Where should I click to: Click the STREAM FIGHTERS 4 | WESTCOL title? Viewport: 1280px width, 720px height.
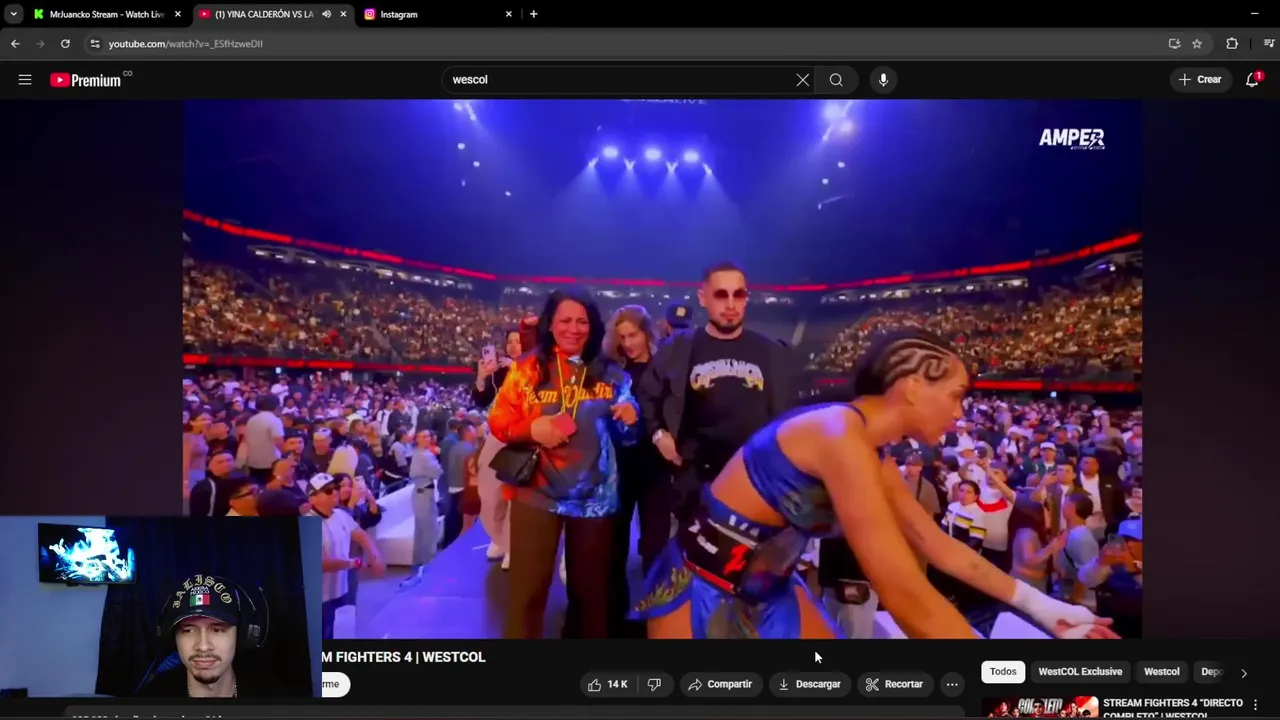(404, 657)
